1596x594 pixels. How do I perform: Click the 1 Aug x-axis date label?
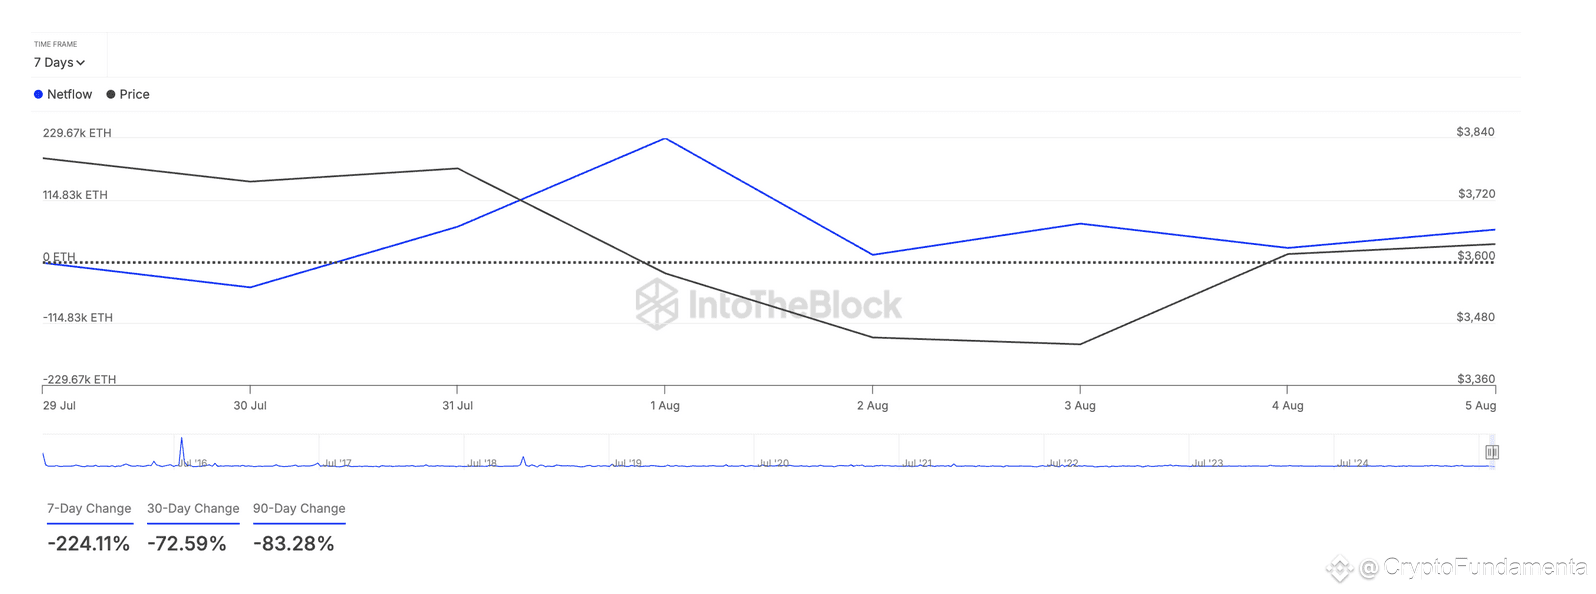point(665,406)
